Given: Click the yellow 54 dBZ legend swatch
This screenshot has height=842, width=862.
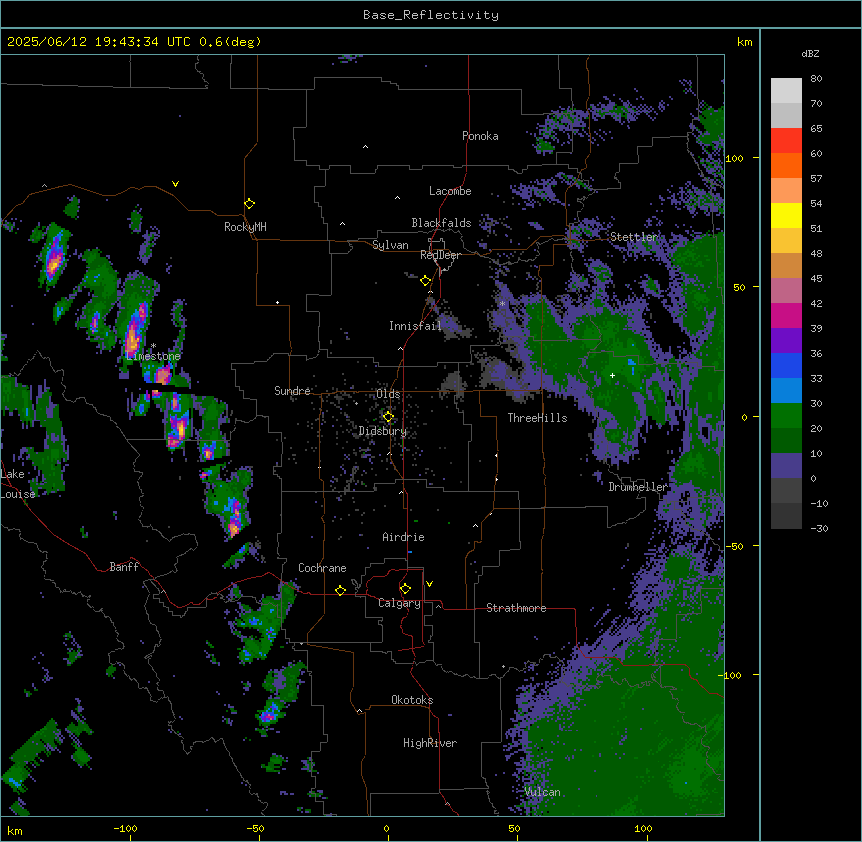Looking at the screenshot, I should (x=786, y=215).
